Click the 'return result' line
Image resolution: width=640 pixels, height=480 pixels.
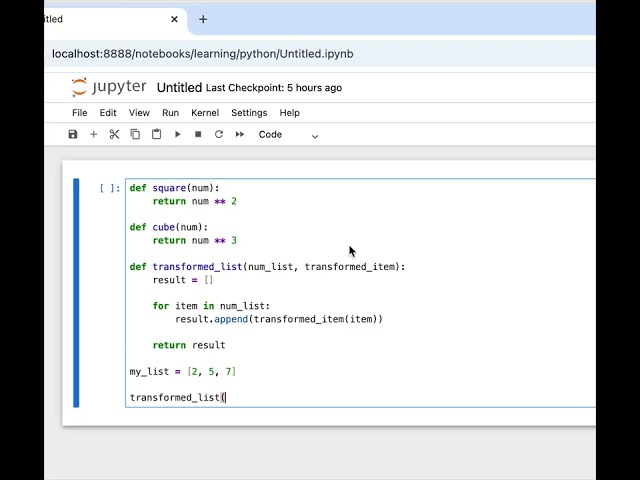click(x=189, y=345)
